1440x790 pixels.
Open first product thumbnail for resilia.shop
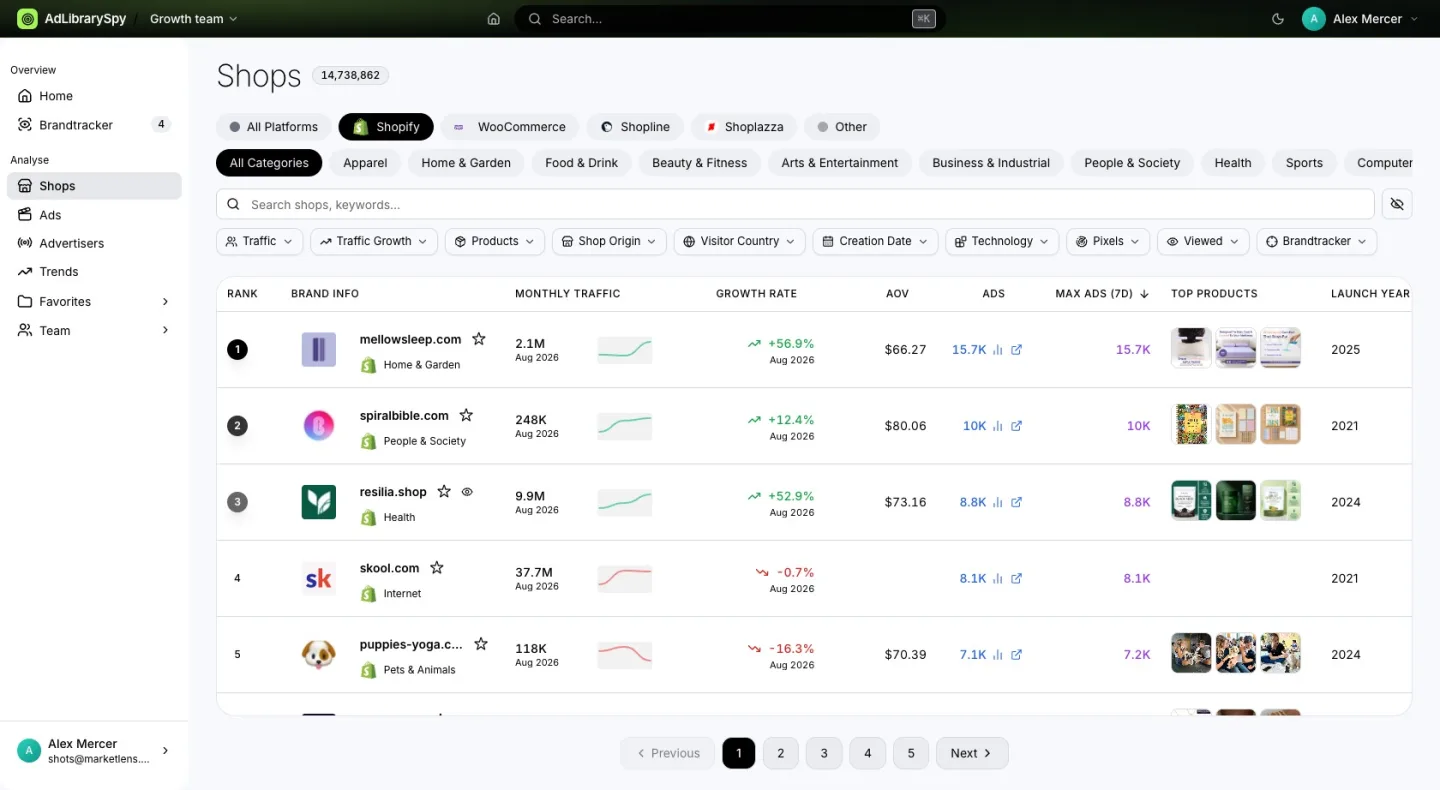point(1191,501)
